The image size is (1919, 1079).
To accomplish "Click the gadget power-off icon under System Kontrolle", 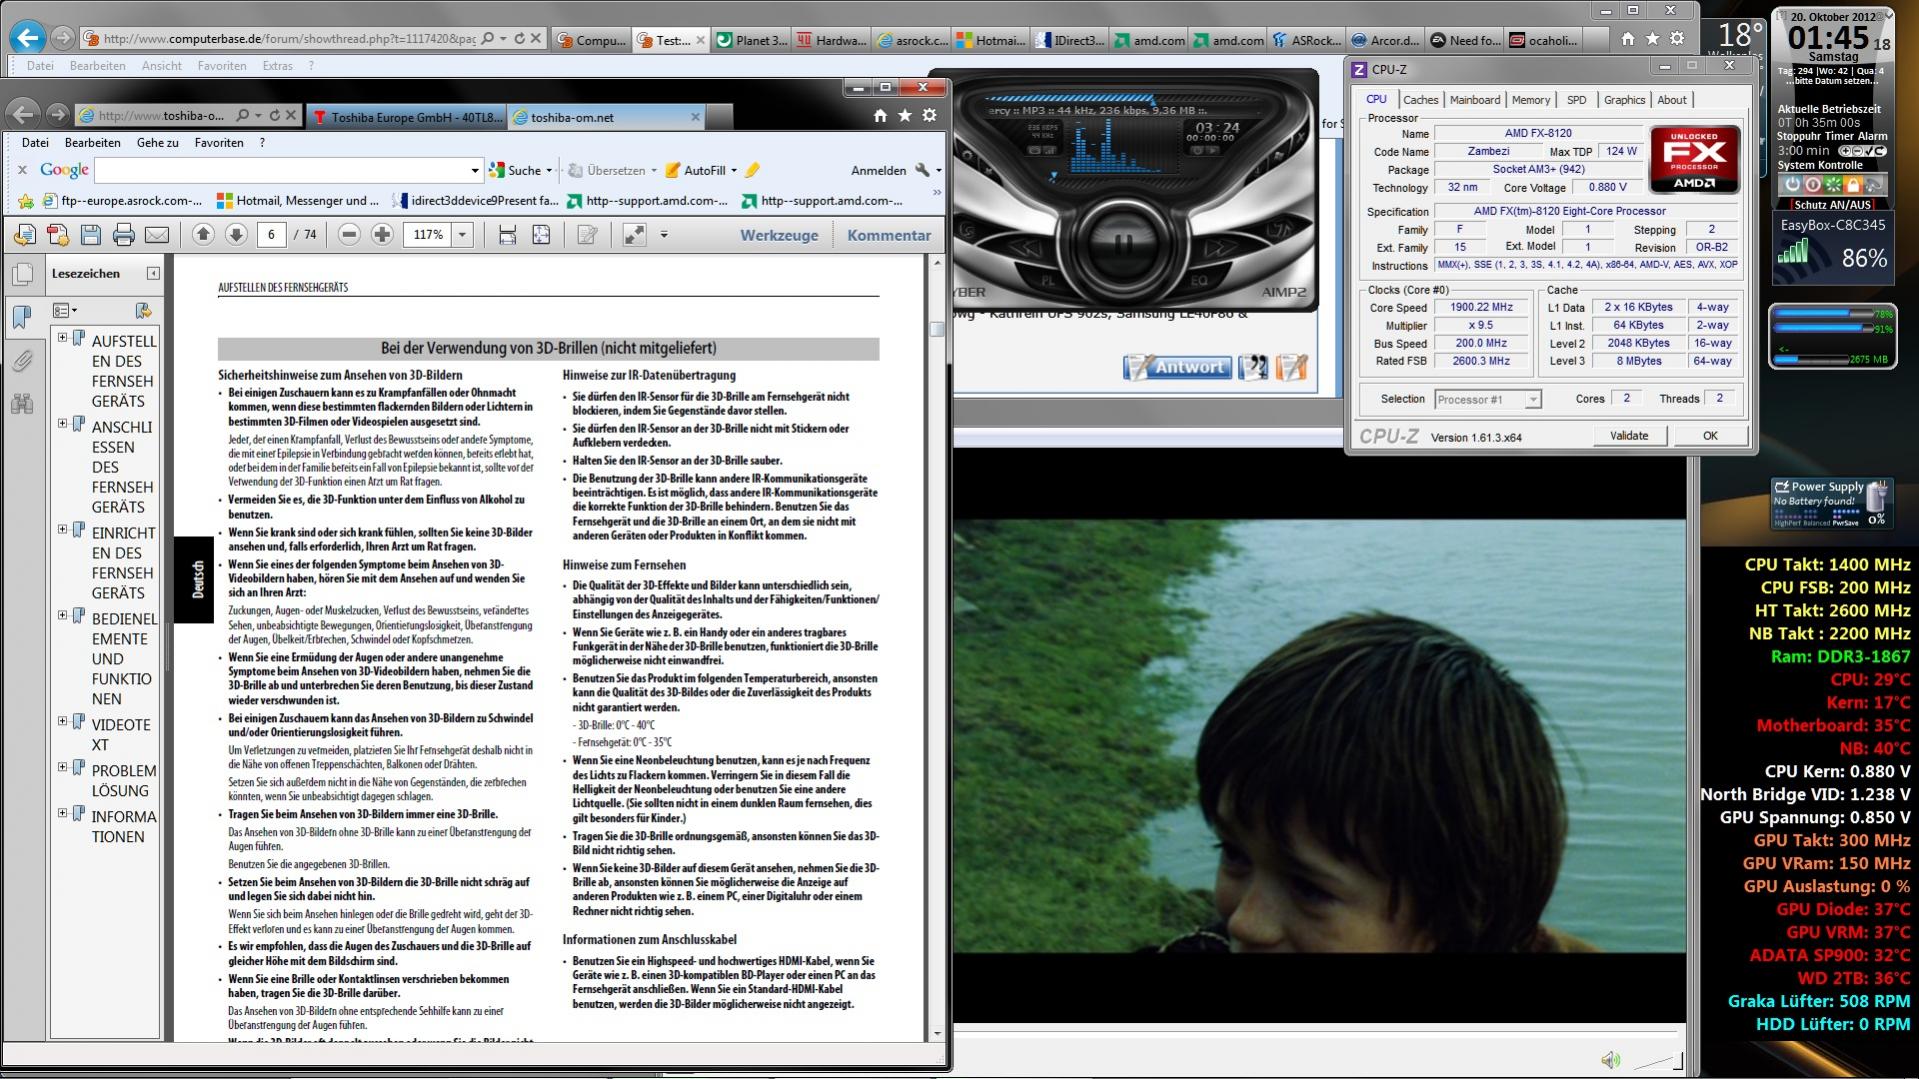I will [x=1792, y=185].
